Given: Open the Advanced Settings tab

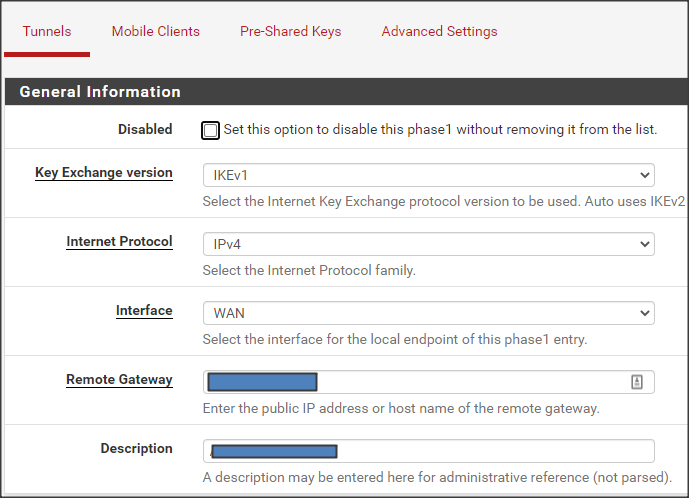Looking at the screenshot, I should click(439, 31).
